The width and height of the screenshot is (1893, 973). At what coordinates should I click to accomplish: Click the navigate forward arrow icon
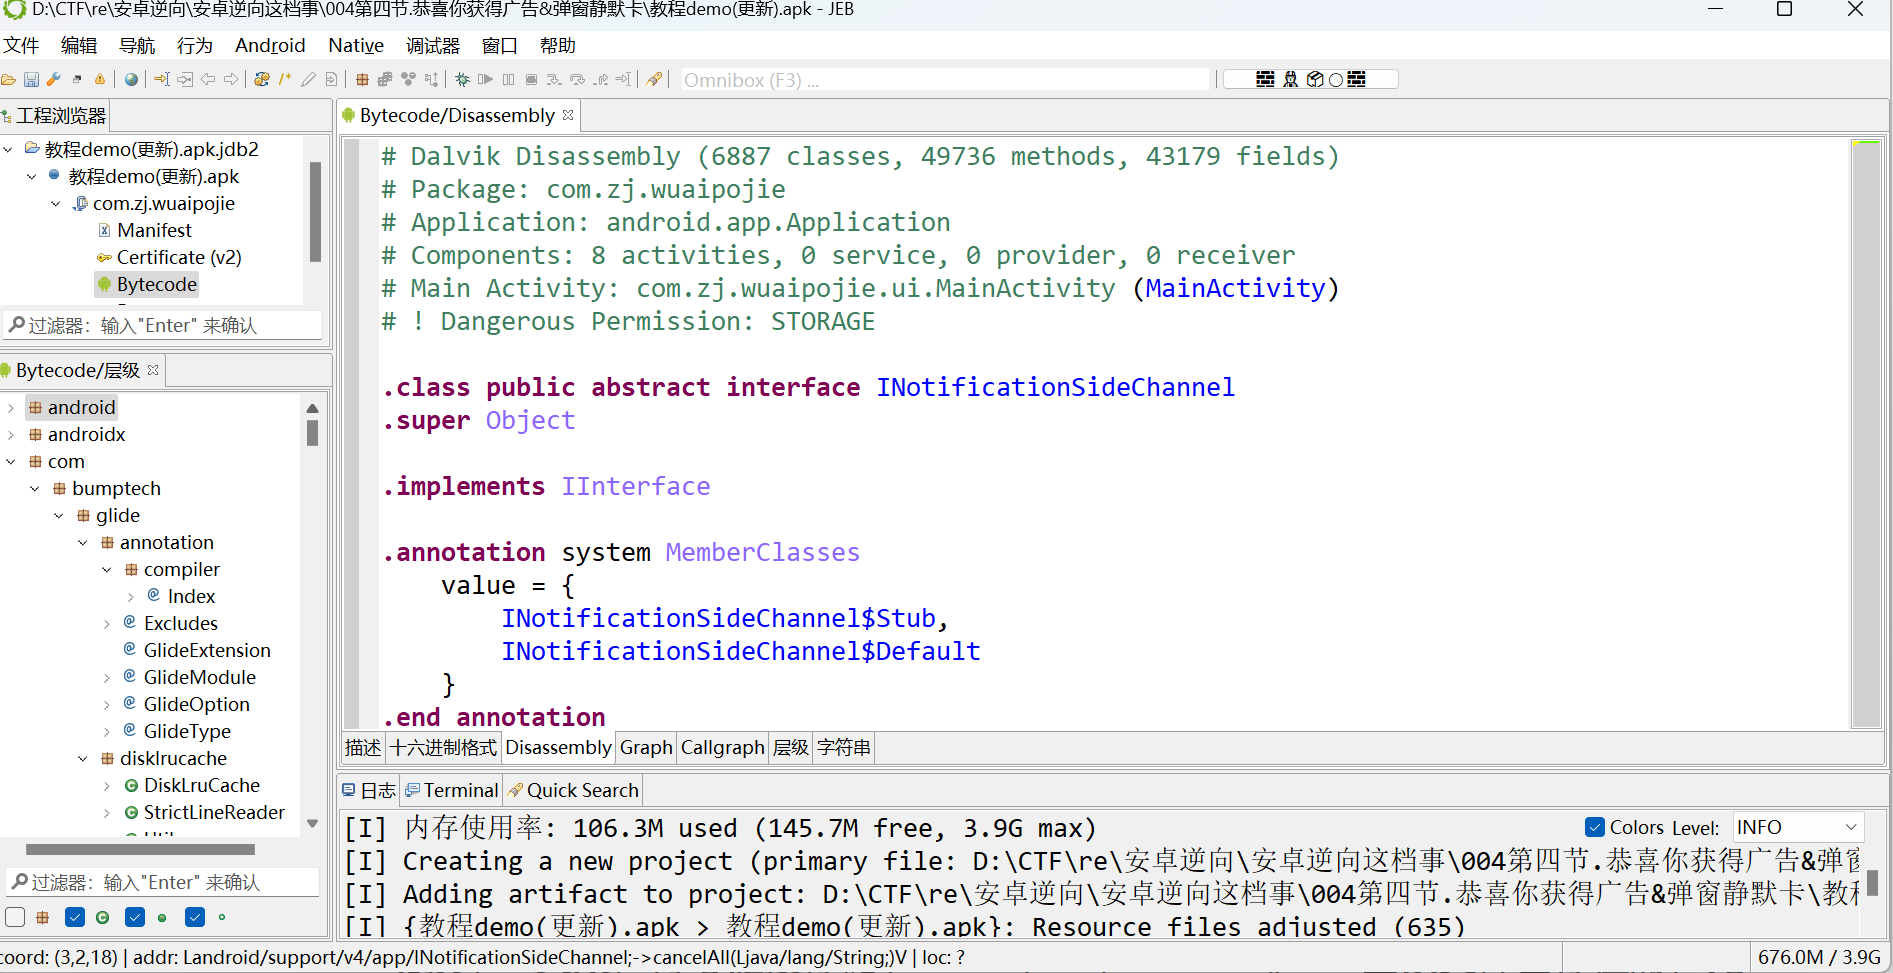(x=231, y=79)
